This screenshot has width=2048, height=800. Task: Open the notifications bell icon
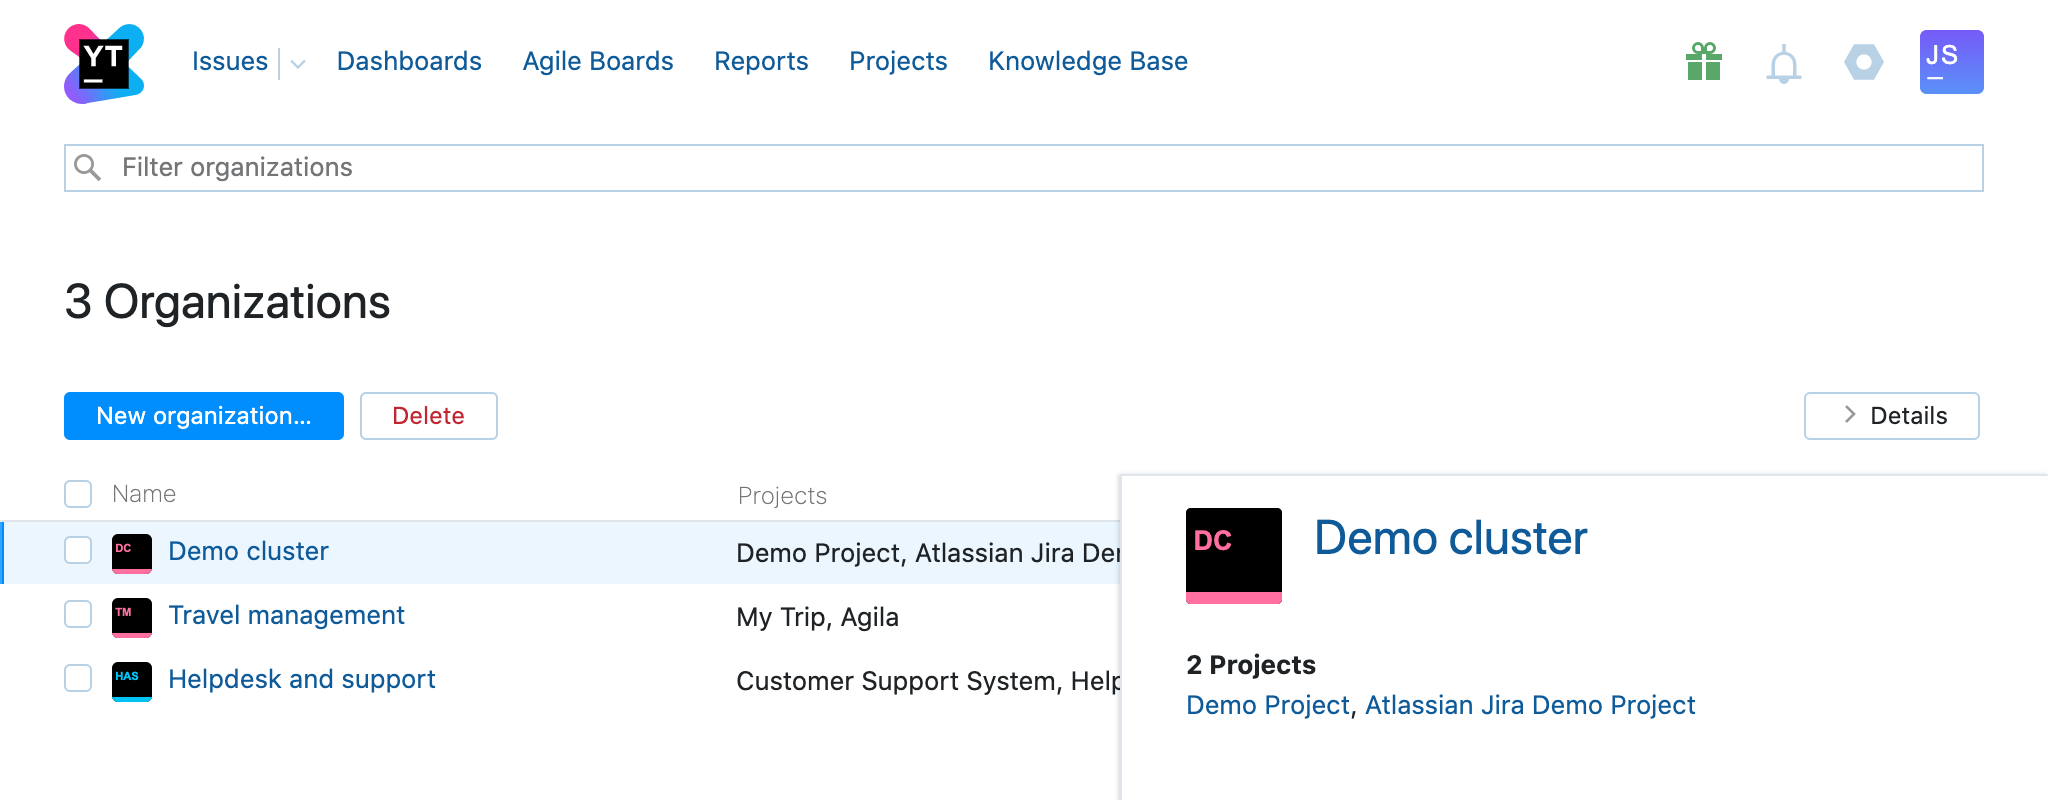click(1783, 65)
